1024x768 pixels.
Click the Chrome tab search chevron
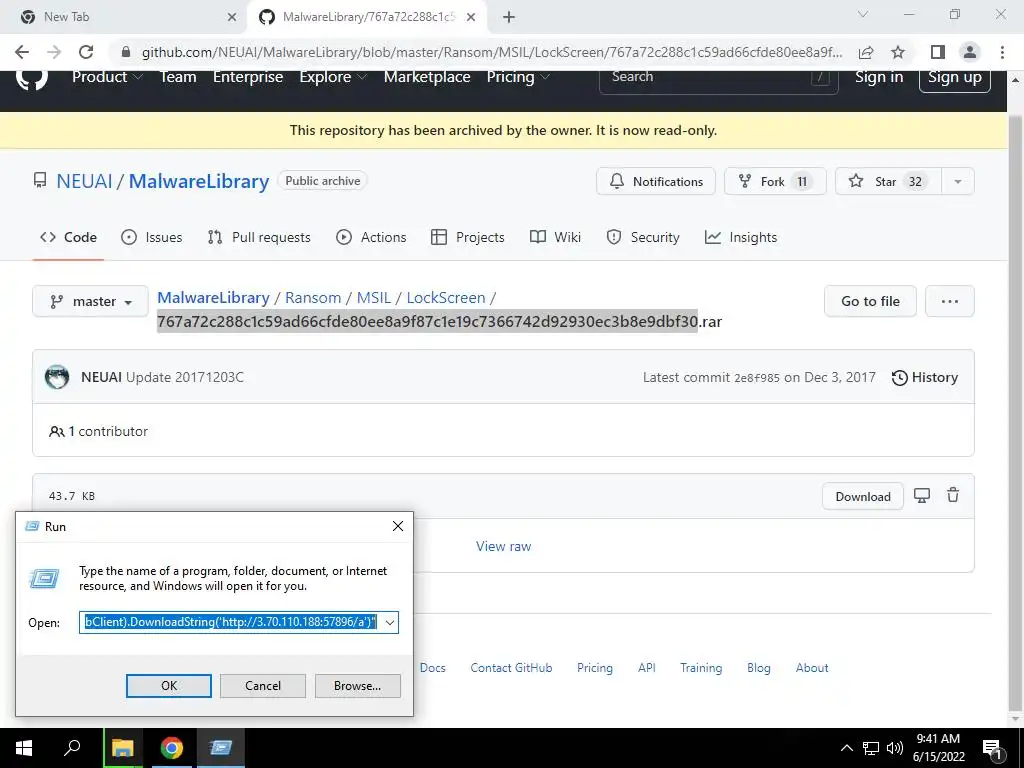[862, 14]
